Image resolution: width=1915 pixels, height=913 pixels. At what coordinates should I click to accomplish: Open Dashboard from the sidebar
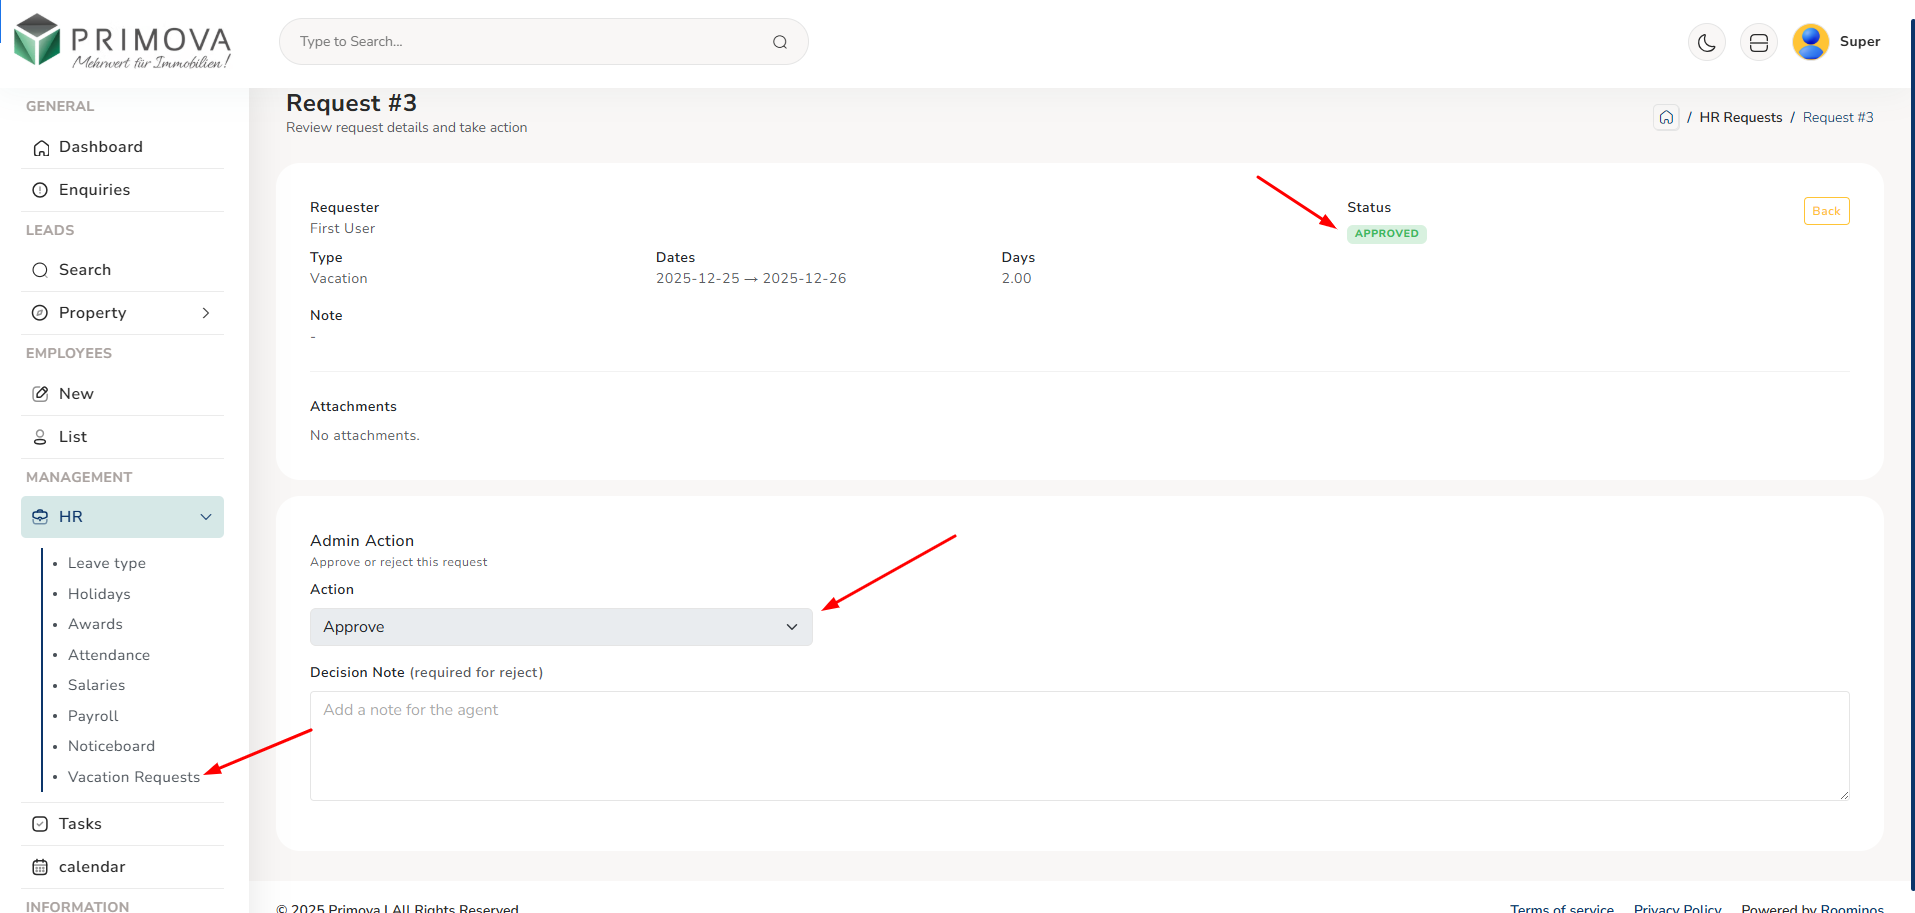pos(100,147)
